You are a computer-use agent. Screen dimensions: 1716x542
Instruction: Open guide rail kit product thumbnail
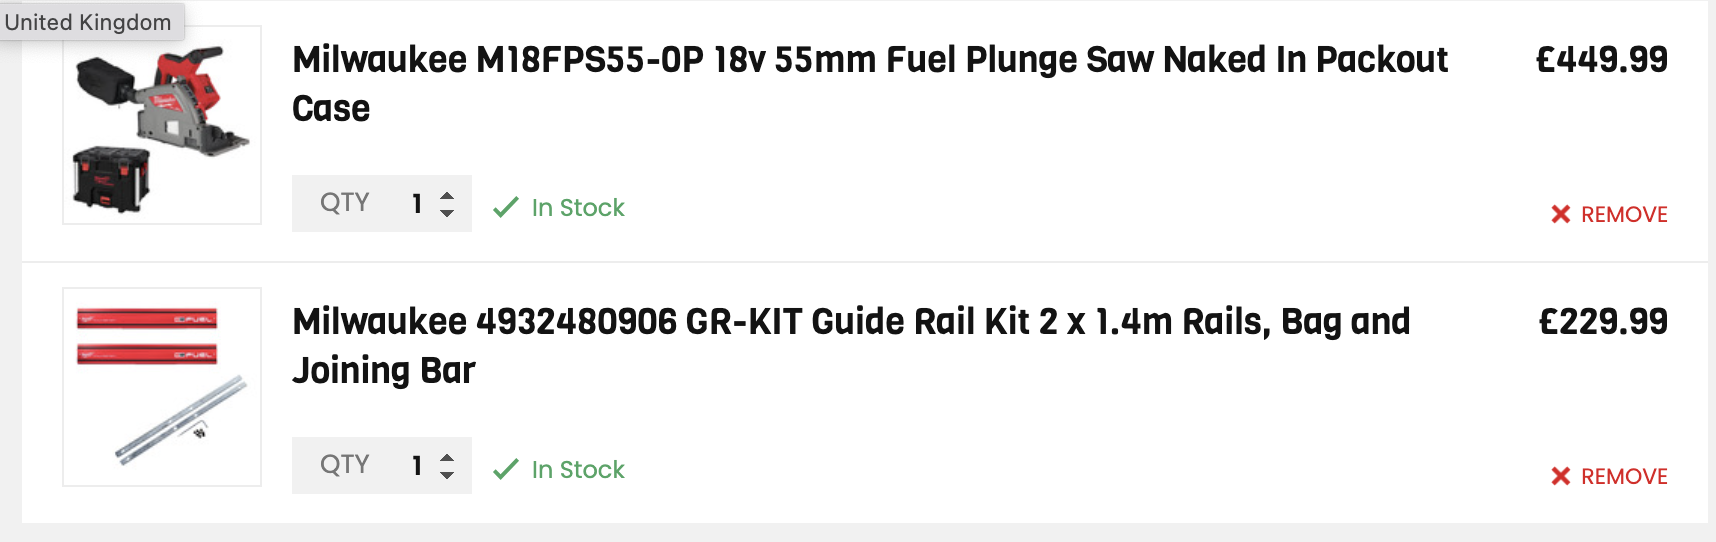(162, 387)
